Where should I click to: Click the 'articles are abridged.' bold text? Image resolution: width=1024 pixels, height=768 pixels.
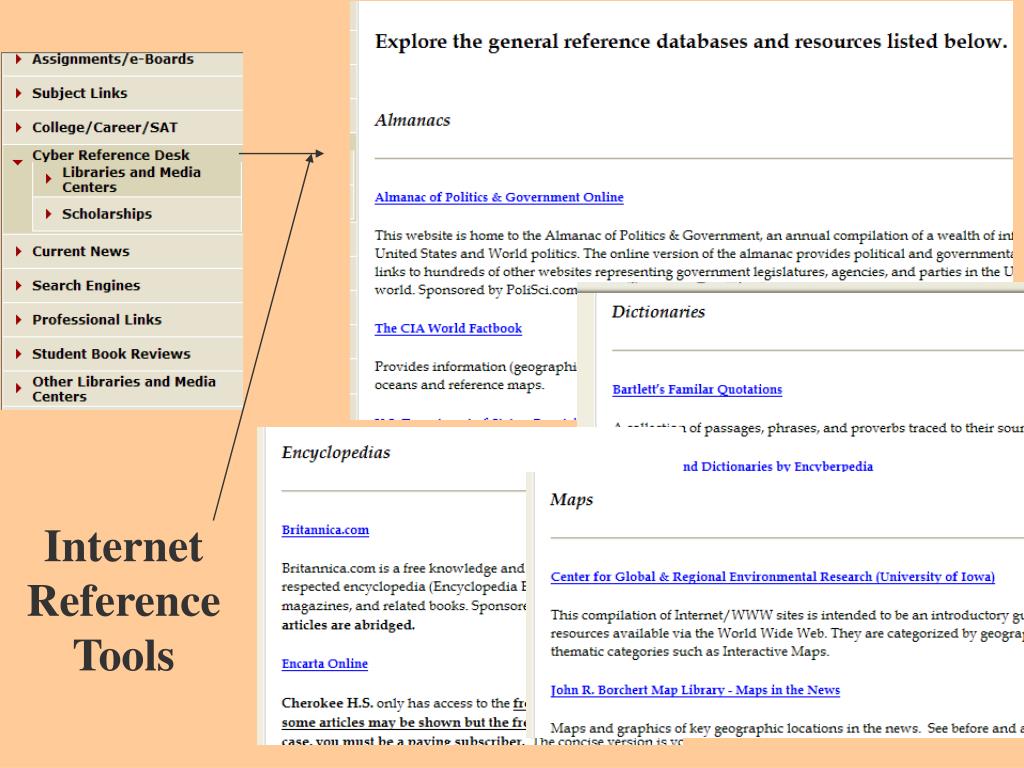348,625
